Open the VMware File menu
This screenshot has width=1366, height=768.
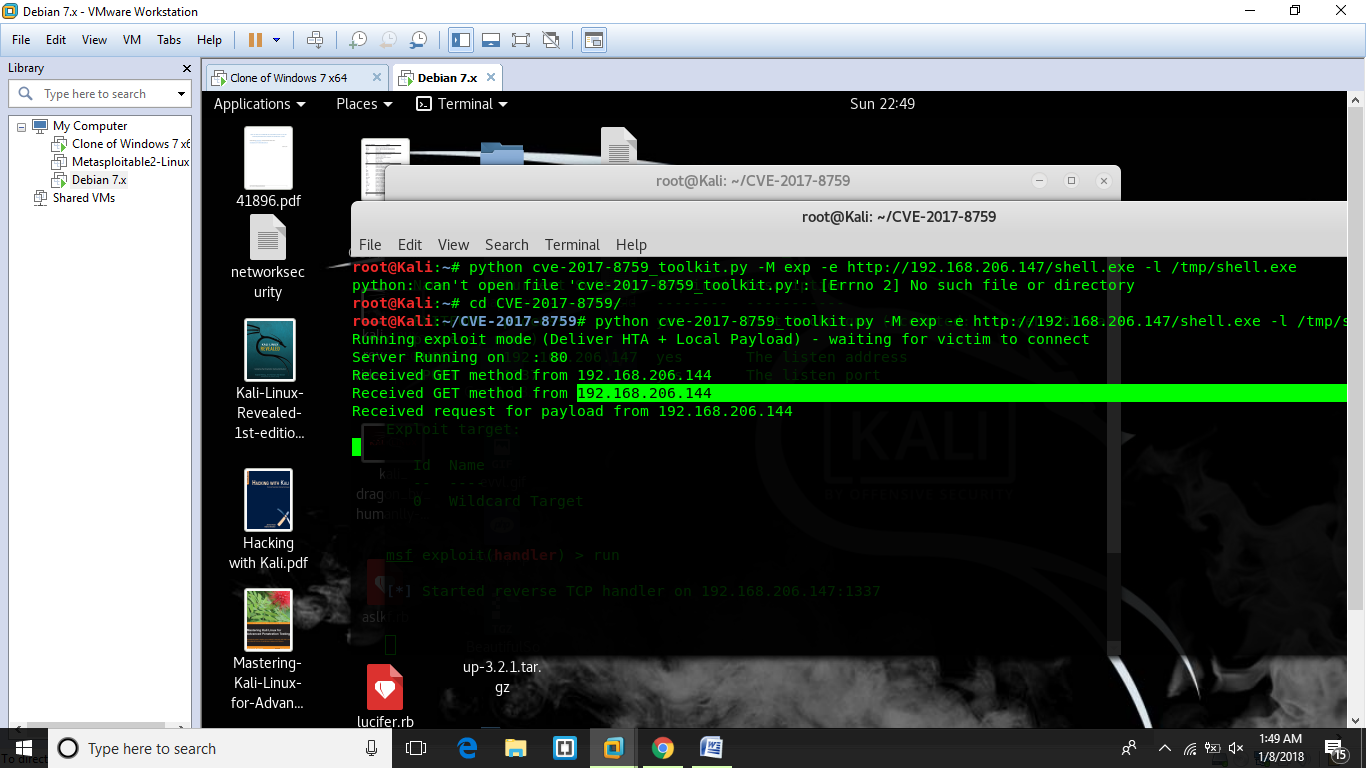pos(21,40)
